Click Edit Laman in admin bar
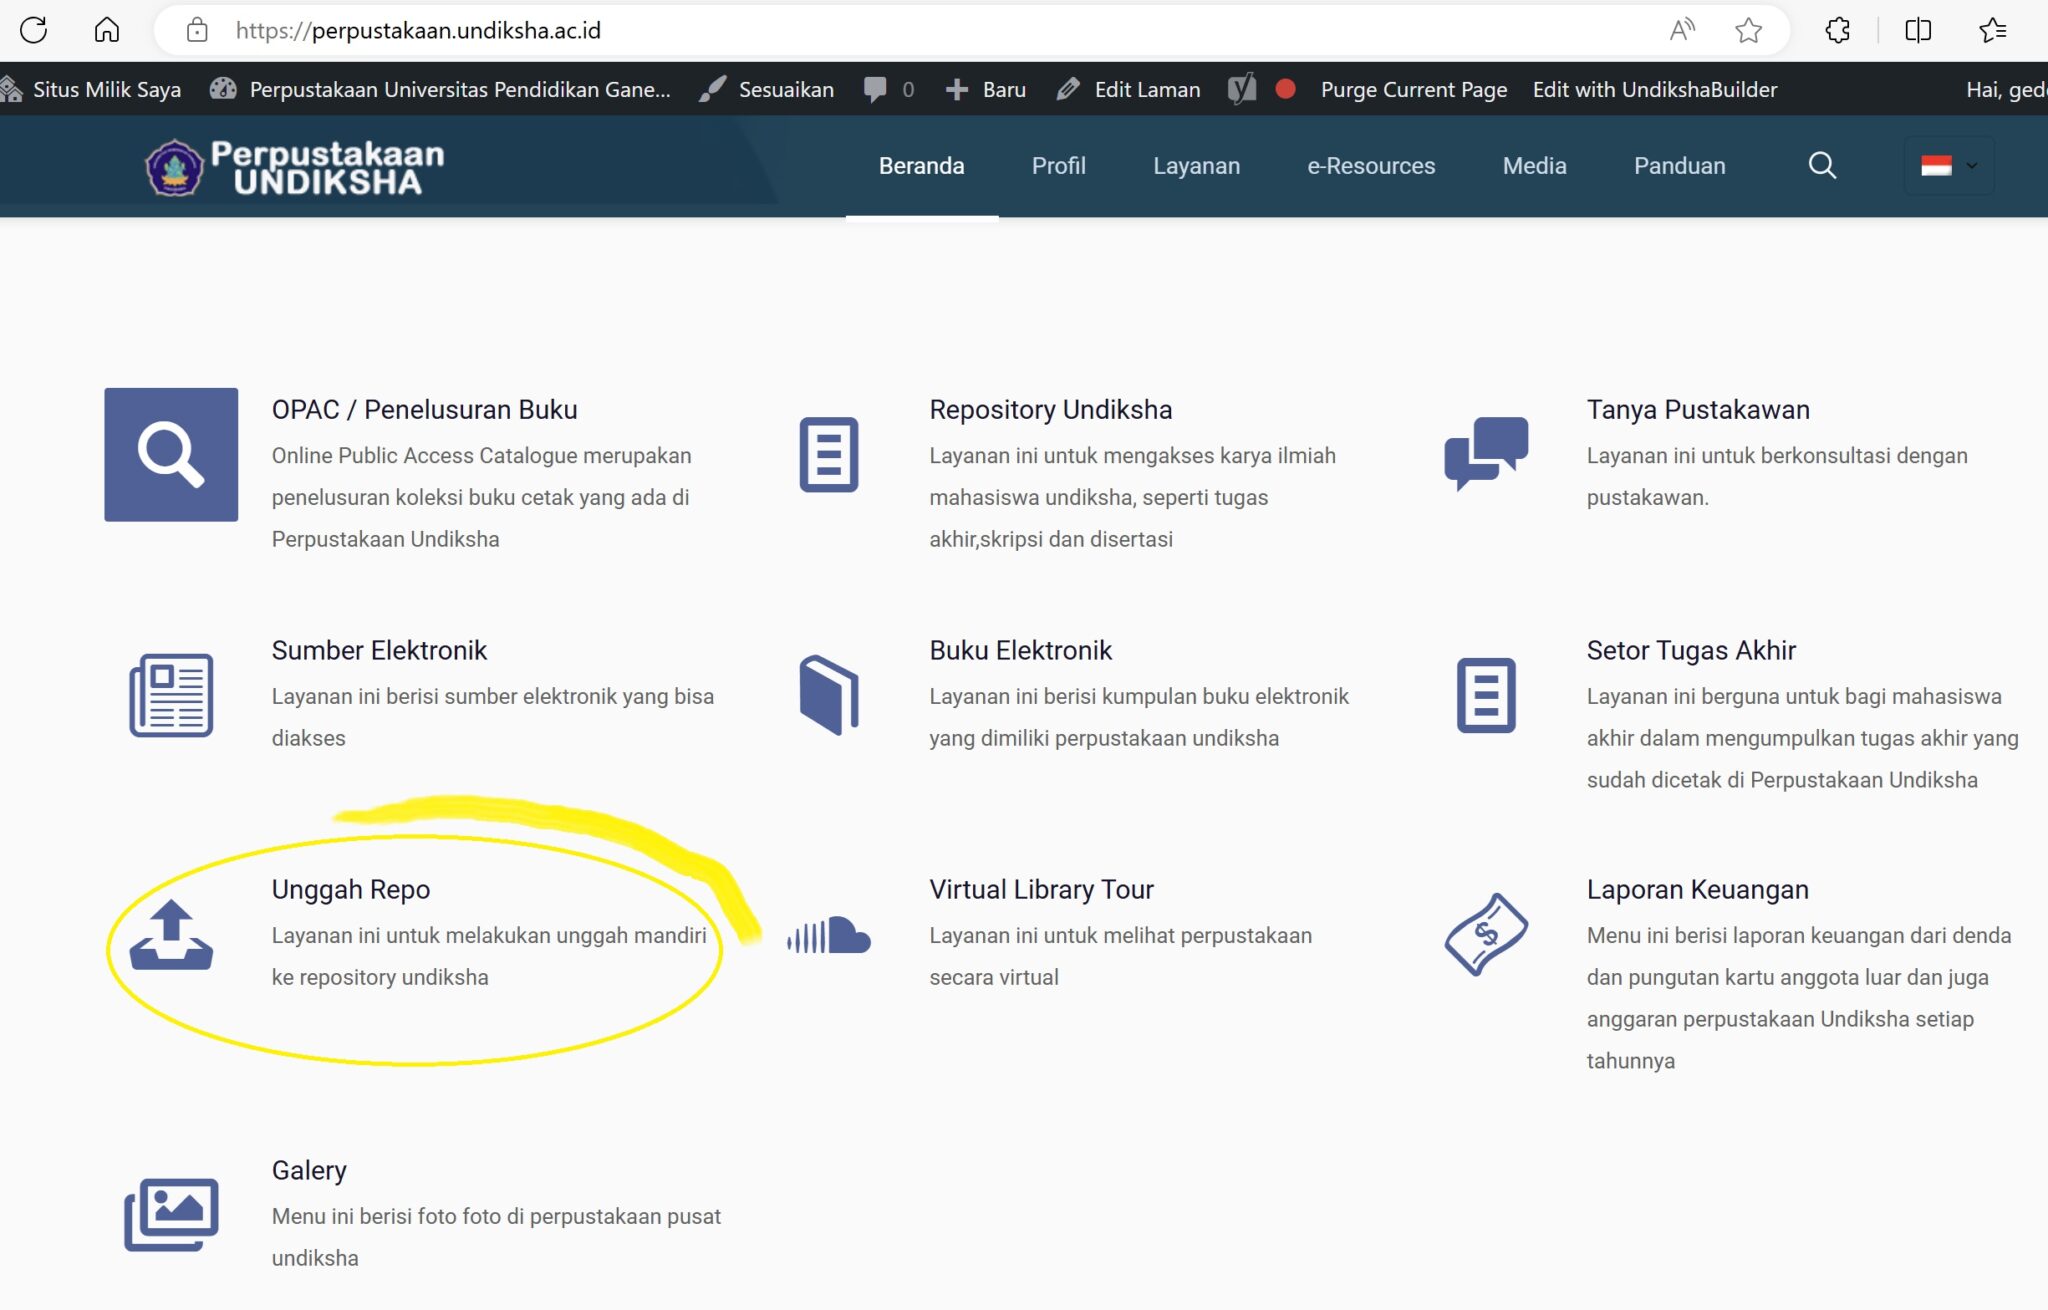 (1146, 90)
